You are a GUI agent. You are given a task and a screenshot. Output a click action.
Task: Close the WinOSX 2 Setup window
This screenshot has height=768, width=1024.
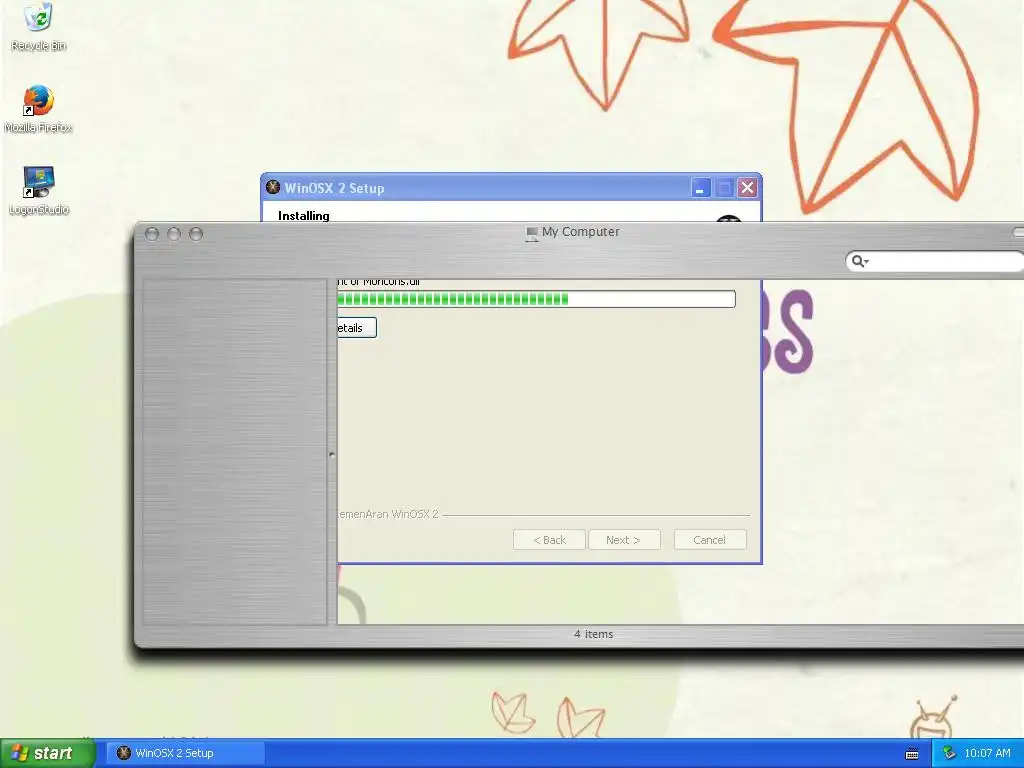pos(748,188)
